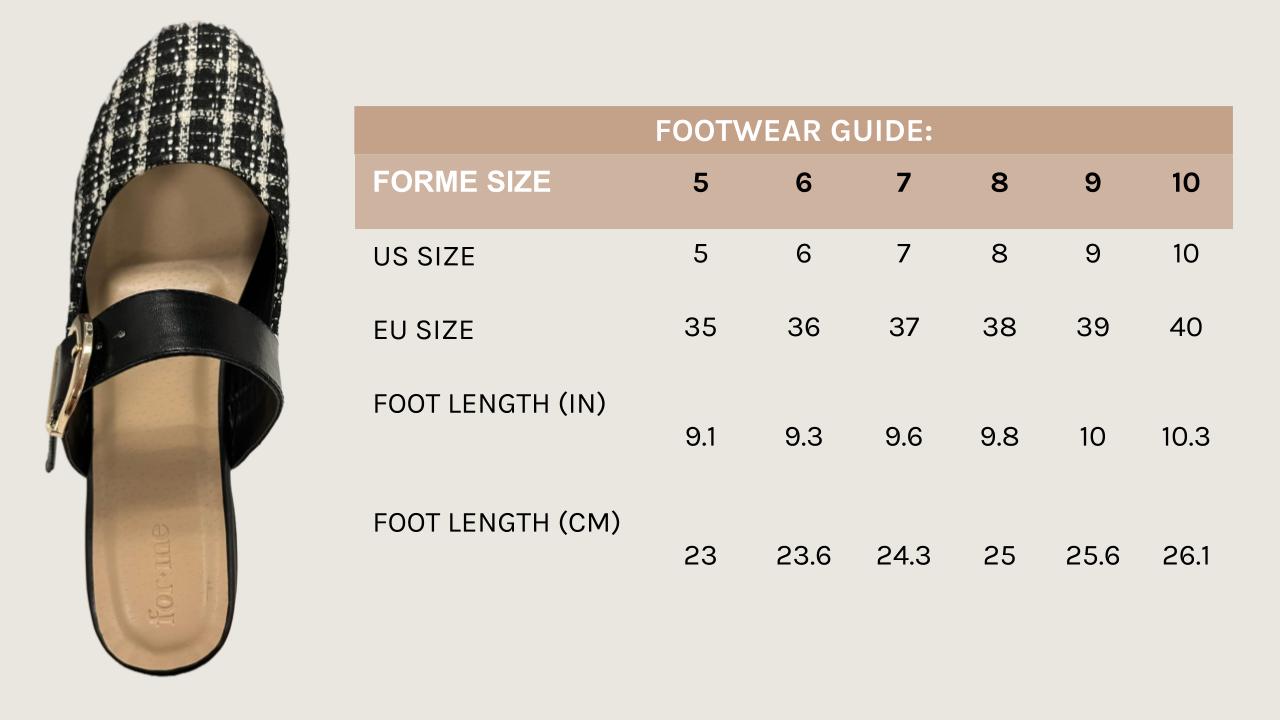Select Forme size 10 column header
Image resolution: width=1280 pixels, height=720 pixels.
(1185, 183)
